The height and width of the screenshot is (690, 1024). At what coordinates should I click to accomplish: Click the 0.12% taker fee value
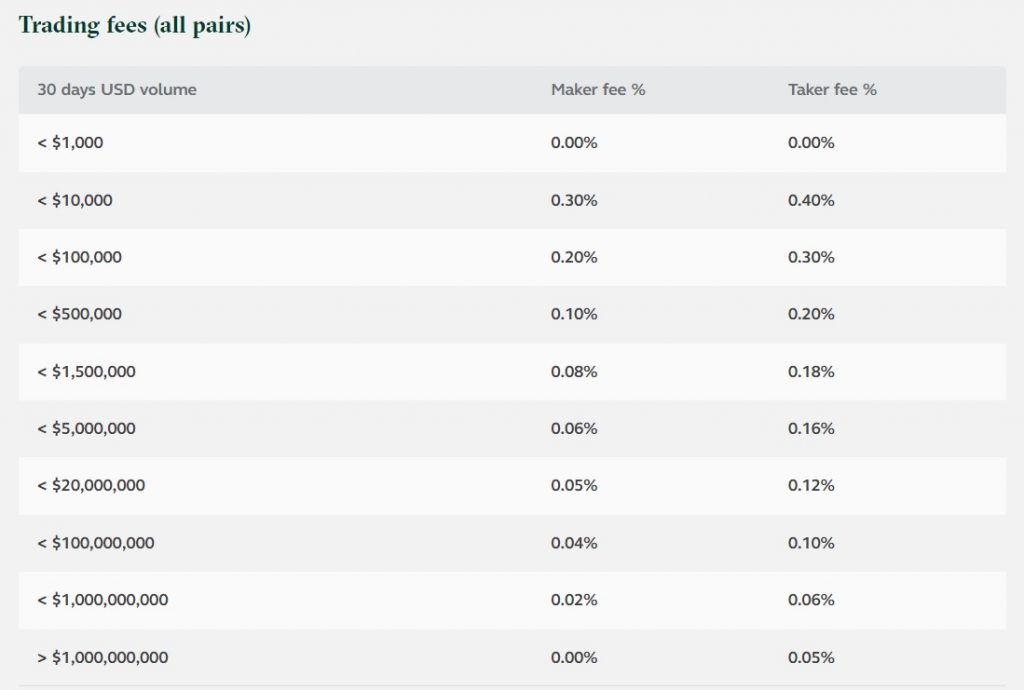pos(811,486)
